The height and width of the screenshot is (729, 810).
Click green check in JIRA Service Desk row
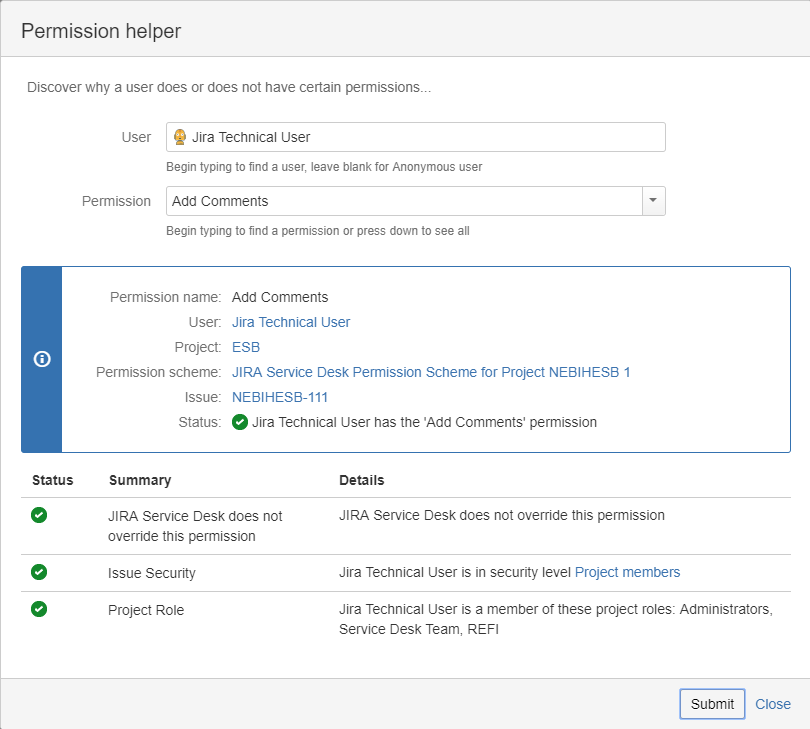[39, 515]
